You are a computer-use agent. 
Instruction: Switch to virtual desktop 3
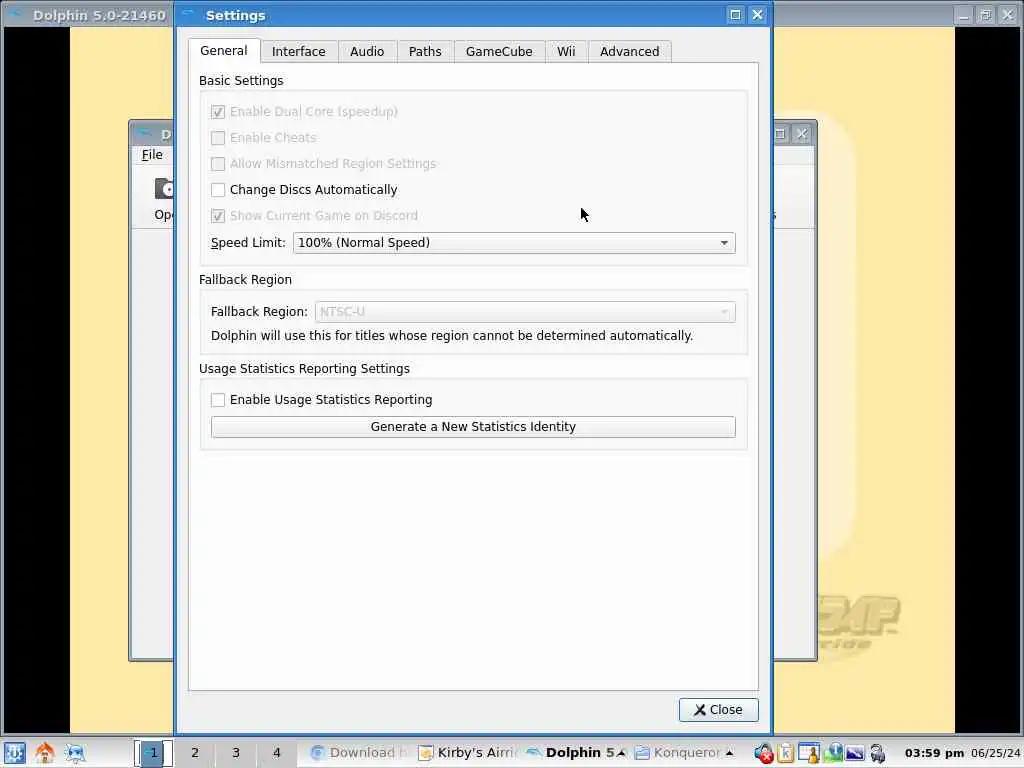236,753
